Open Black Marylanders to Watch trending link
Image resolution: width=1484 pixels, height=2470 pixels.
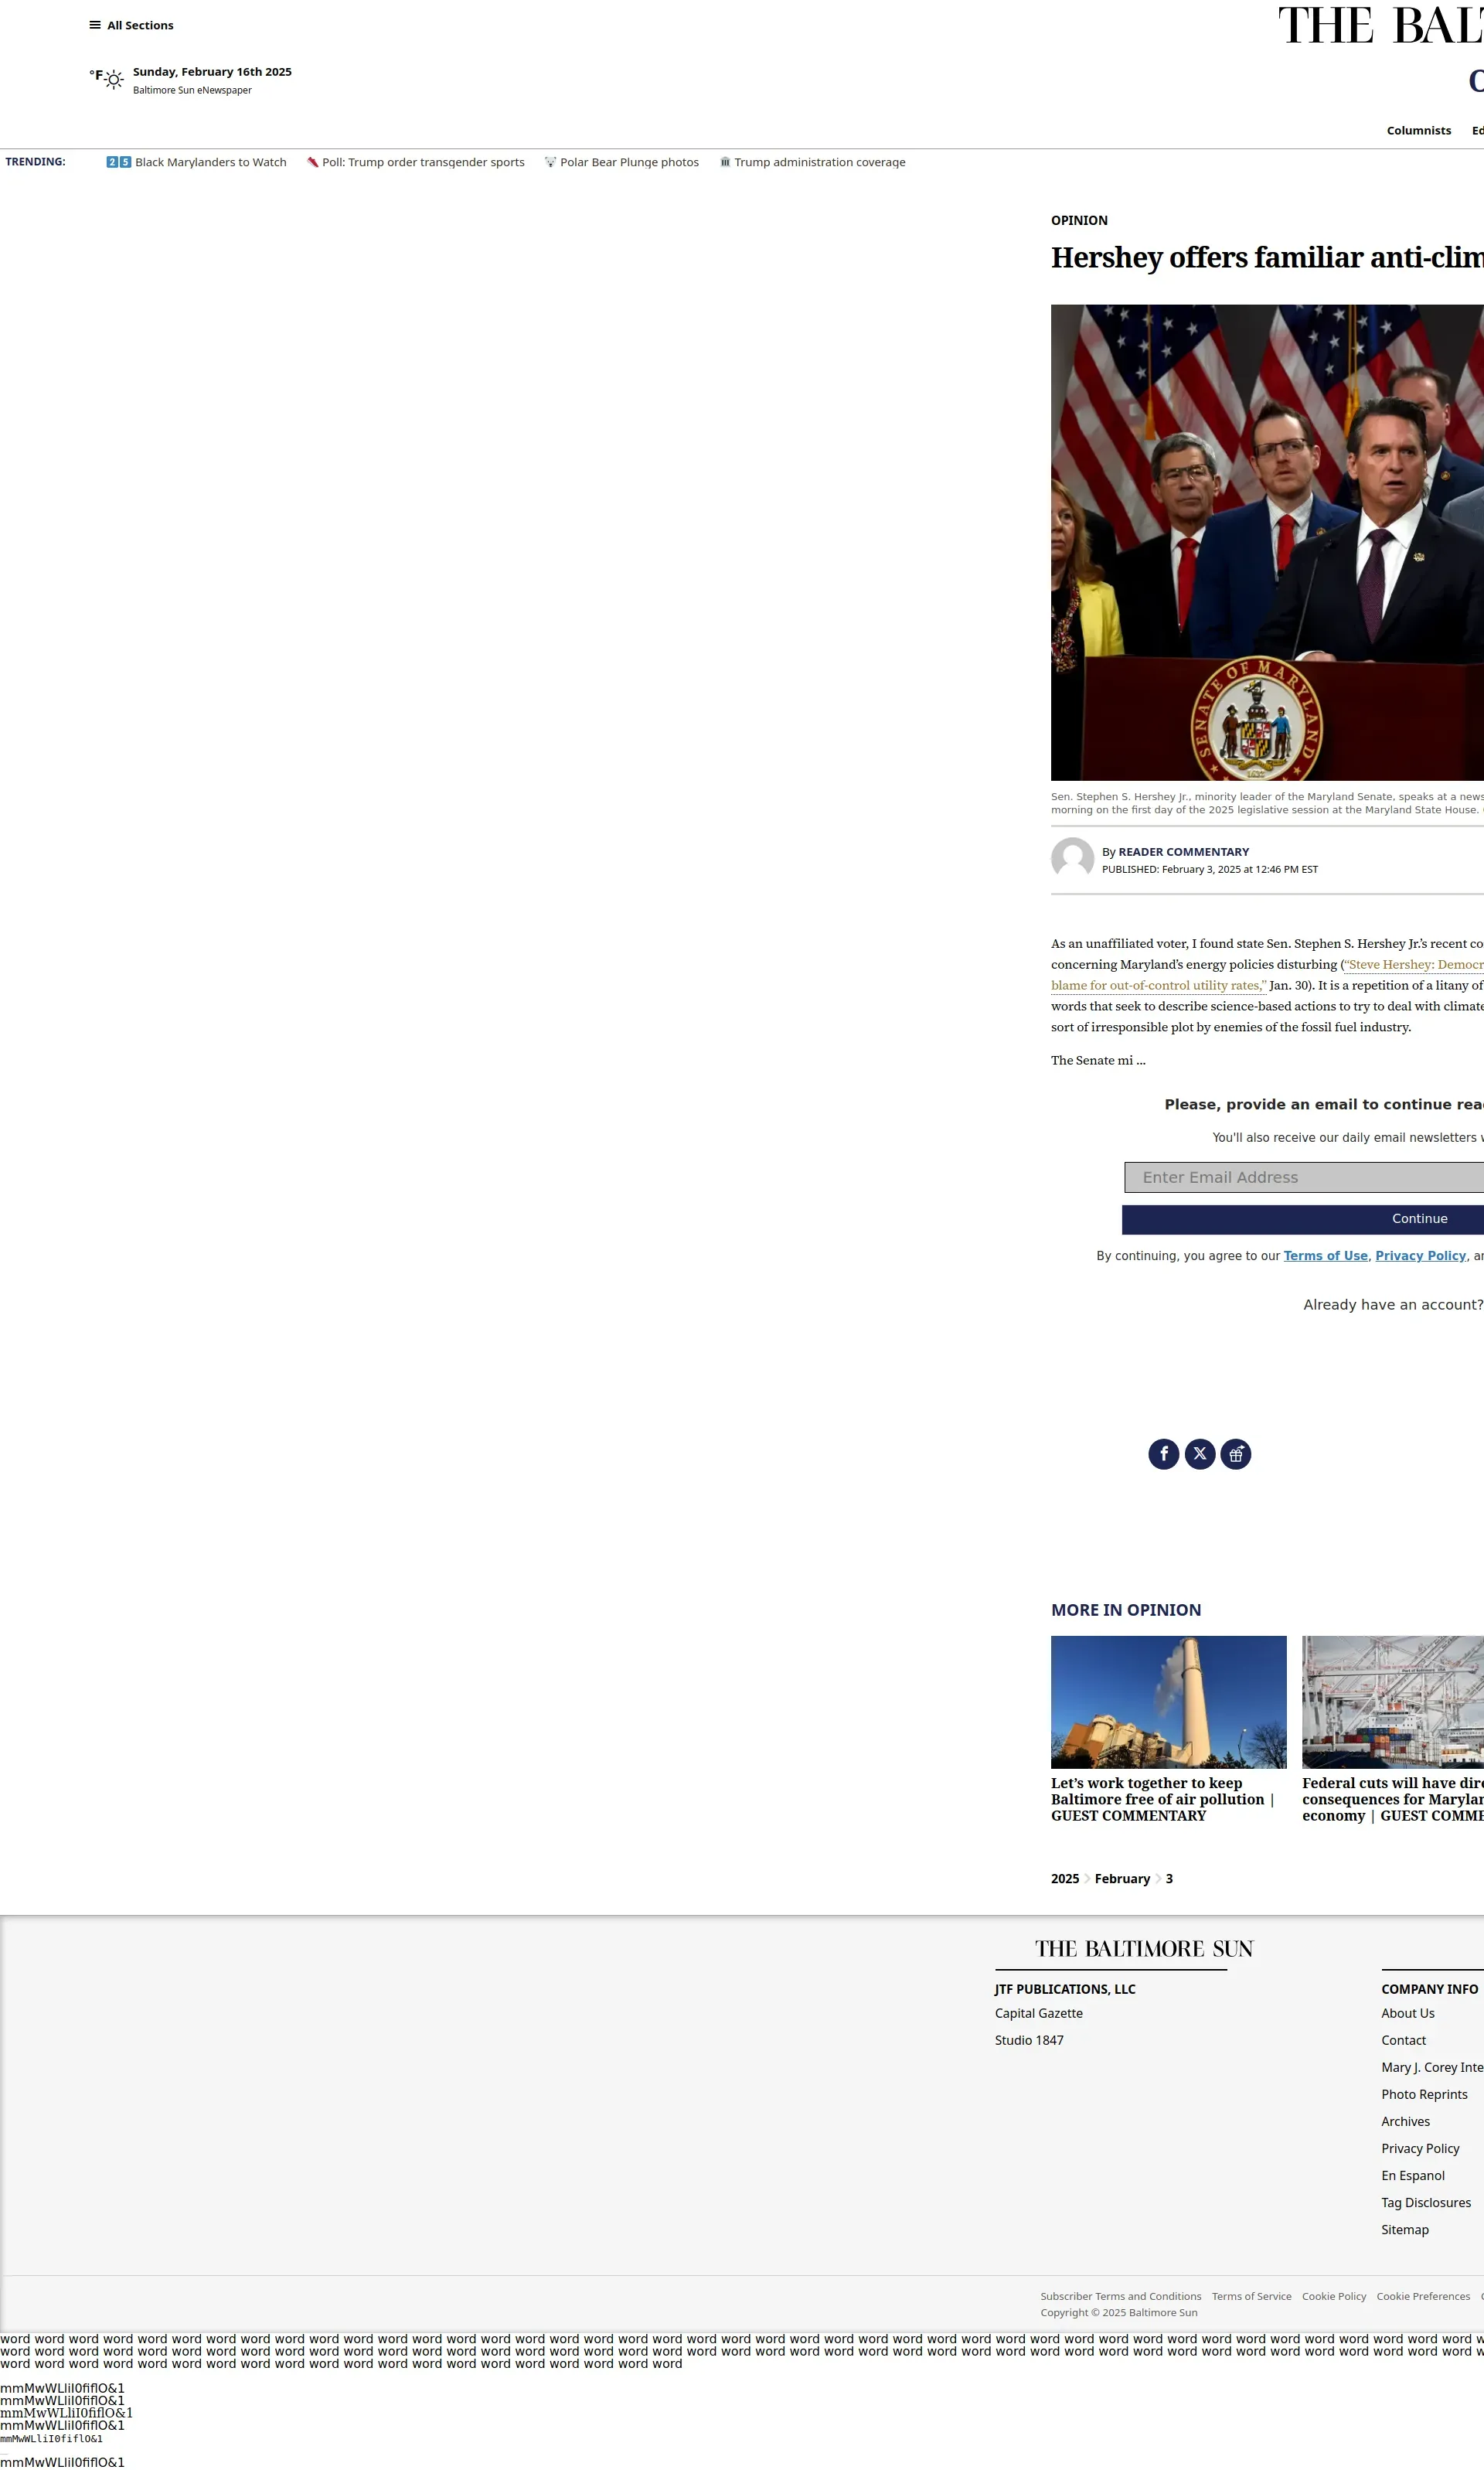[210, 162]
